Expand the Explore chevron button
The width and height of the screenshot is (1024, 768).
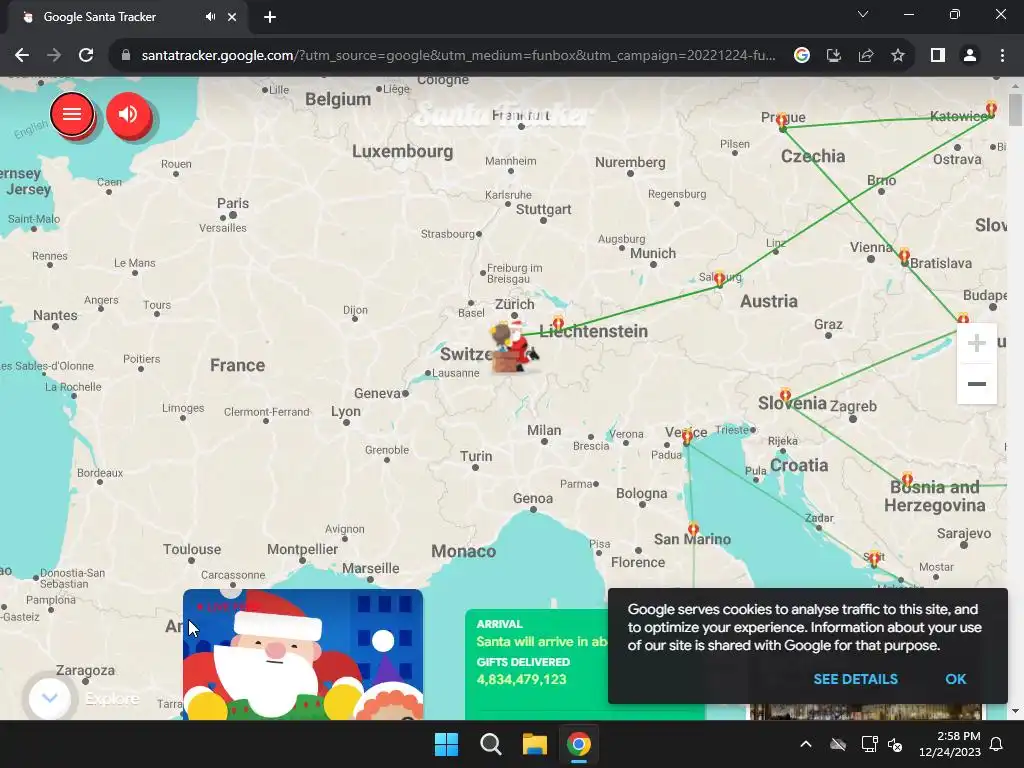(50, 697)
